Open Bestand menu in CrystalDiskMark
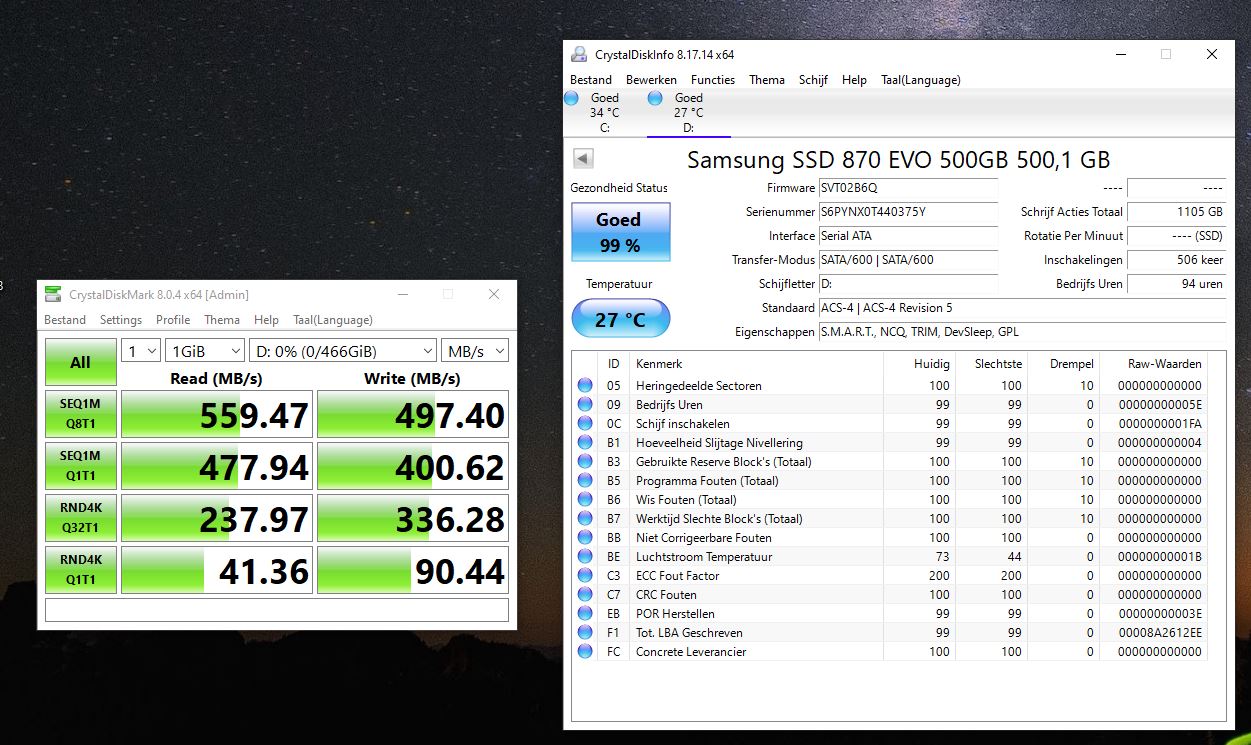The height and width of the screenshot is (745, 1251). coord(65,320)
